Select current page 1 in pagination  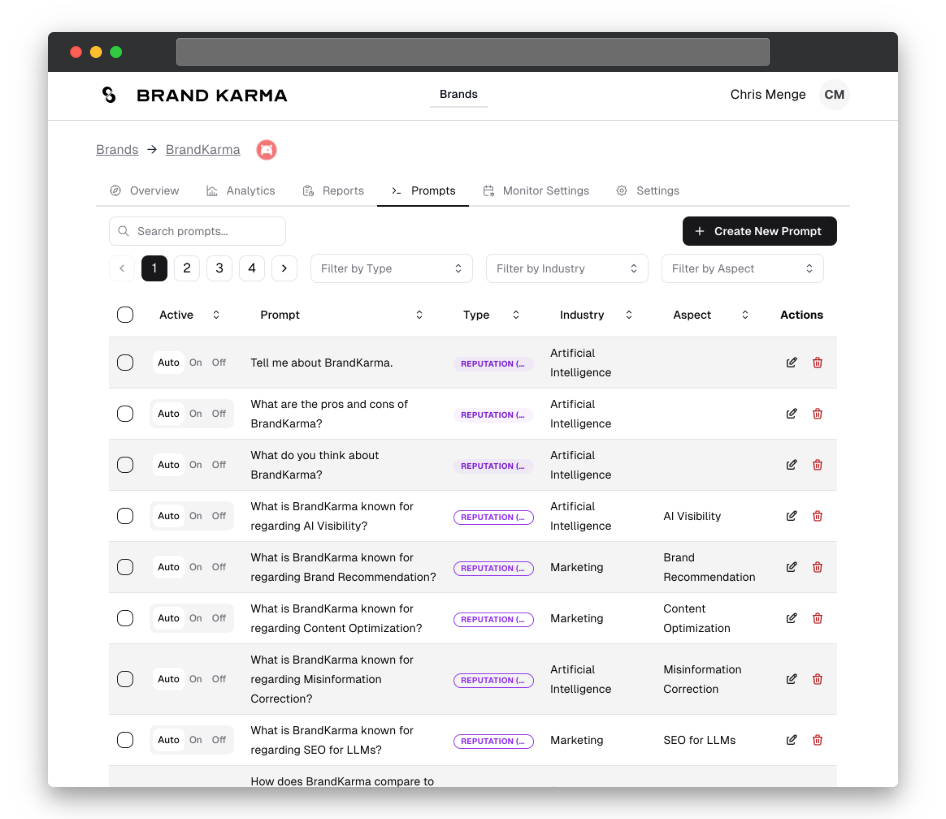(154, 269)
